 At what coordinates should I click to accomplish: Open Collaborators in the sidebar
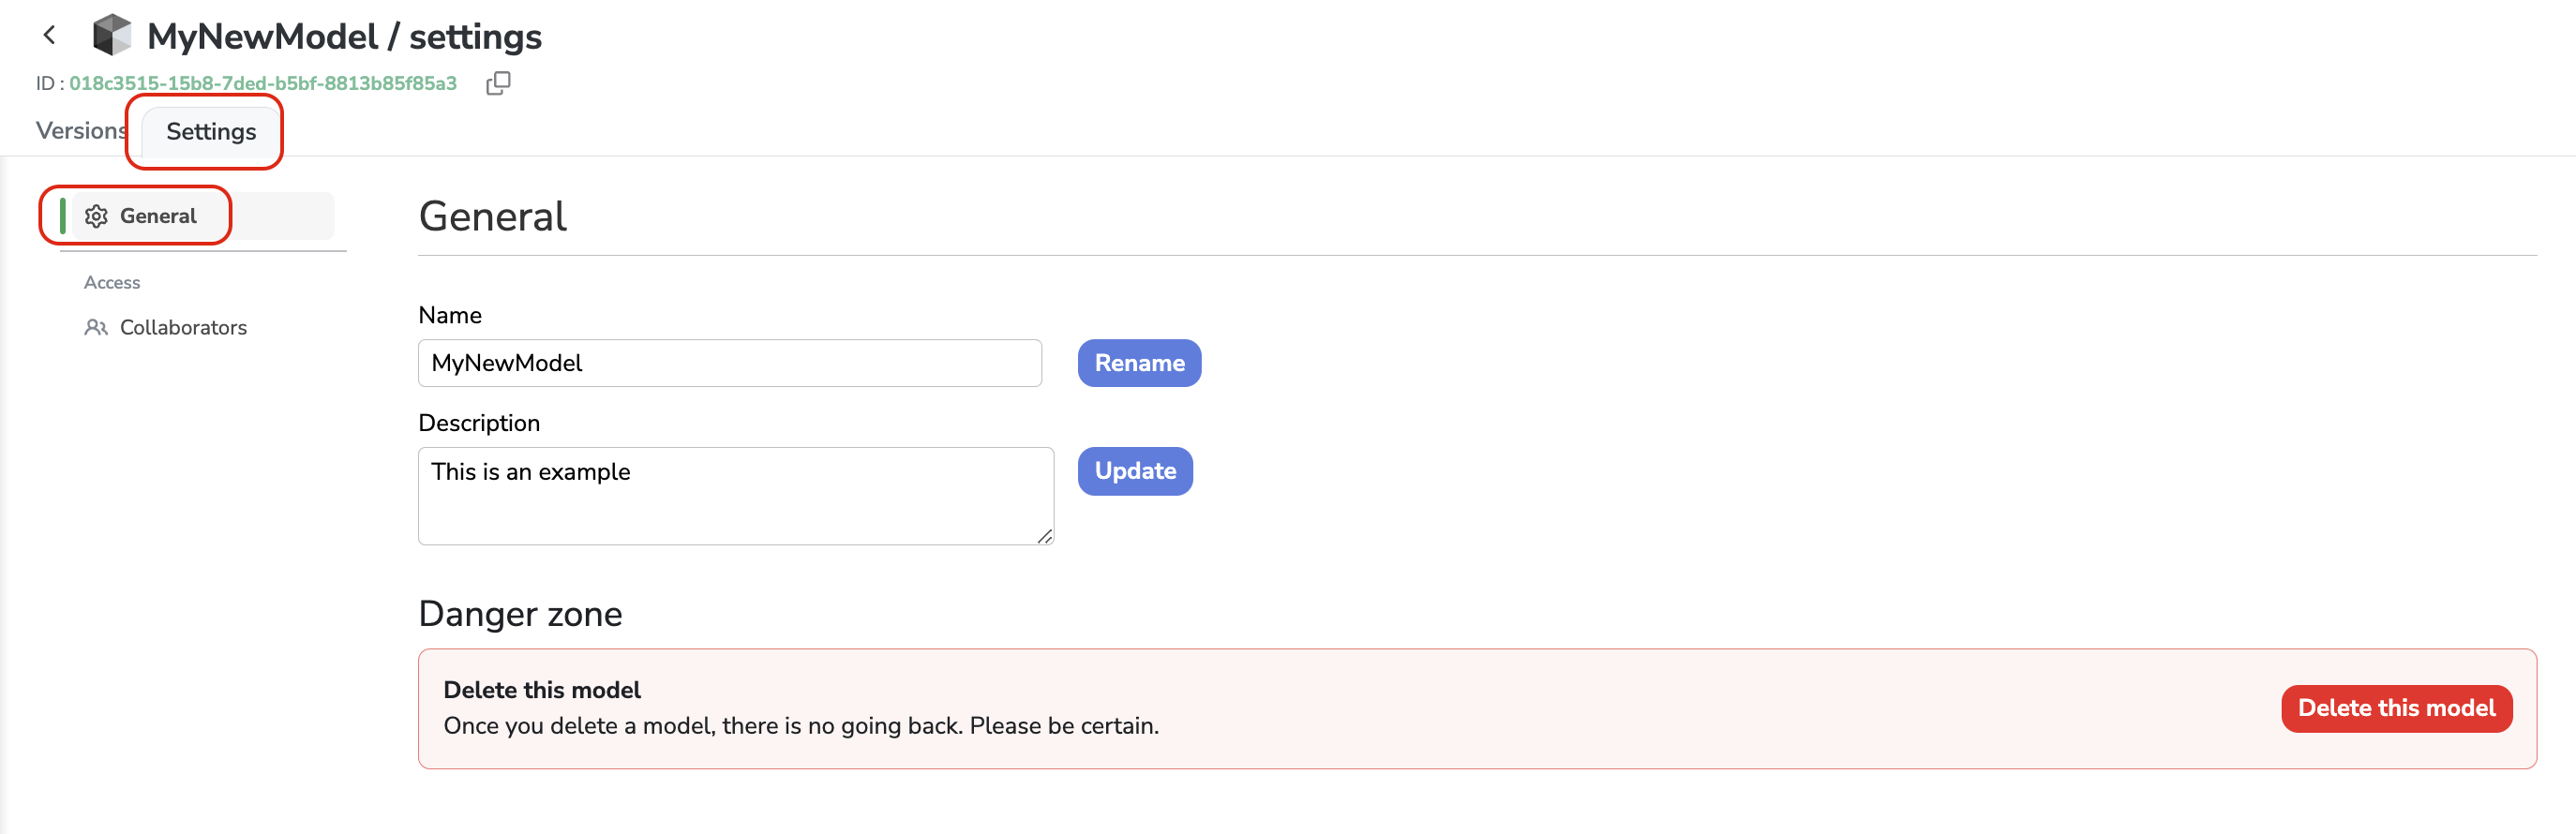pos(183,328)
